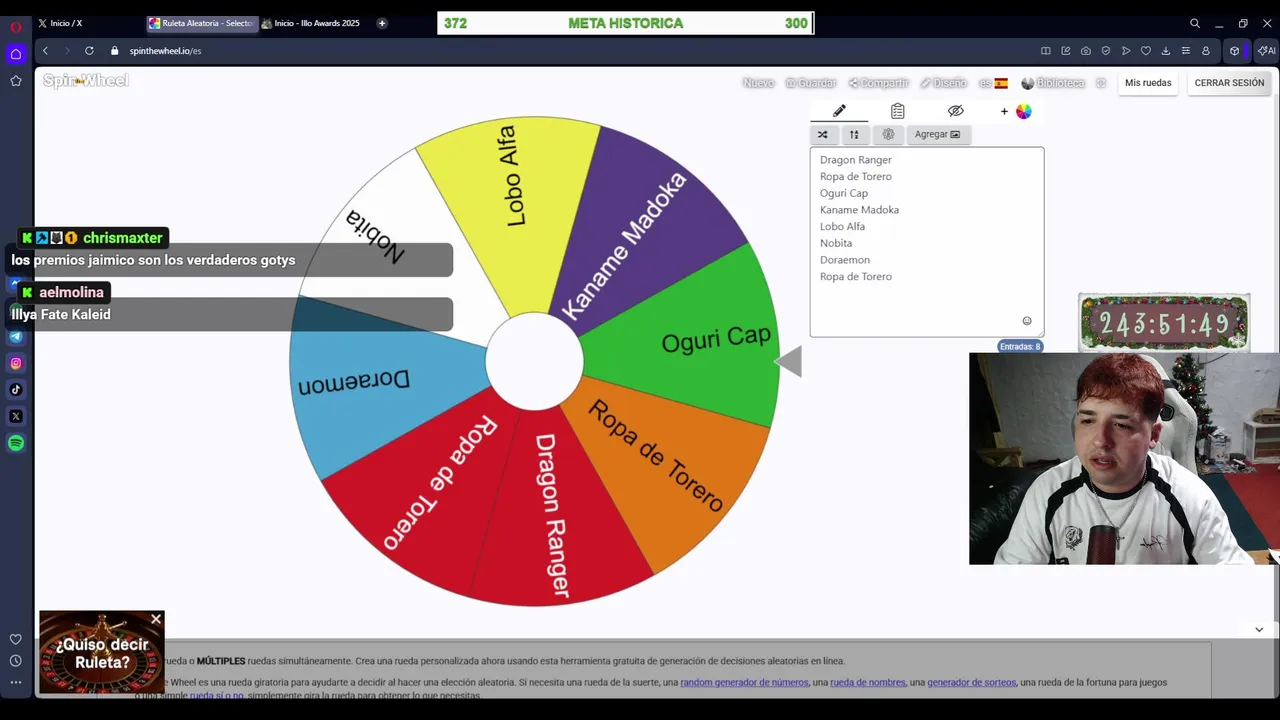The image size is (1280, 720).
Task: Switch to the clipboard results tab
Action: click(897, 111)
